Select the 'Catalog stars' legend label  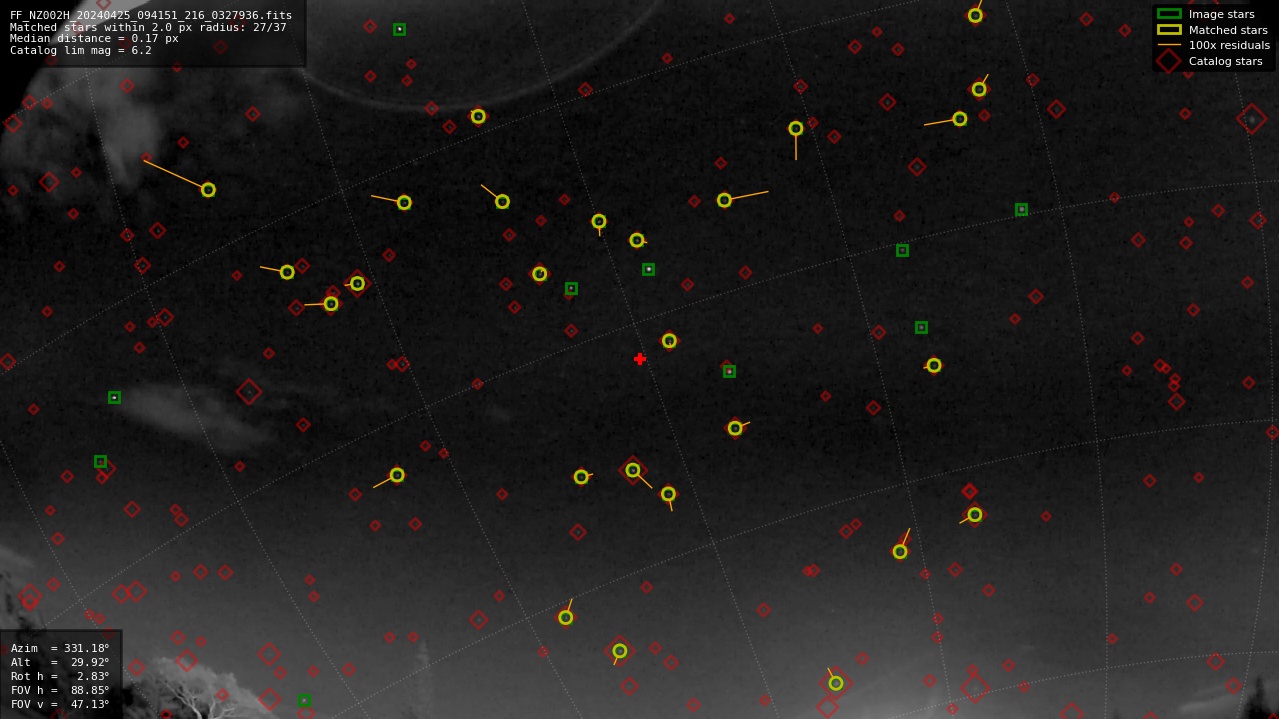pos(1225,61)
